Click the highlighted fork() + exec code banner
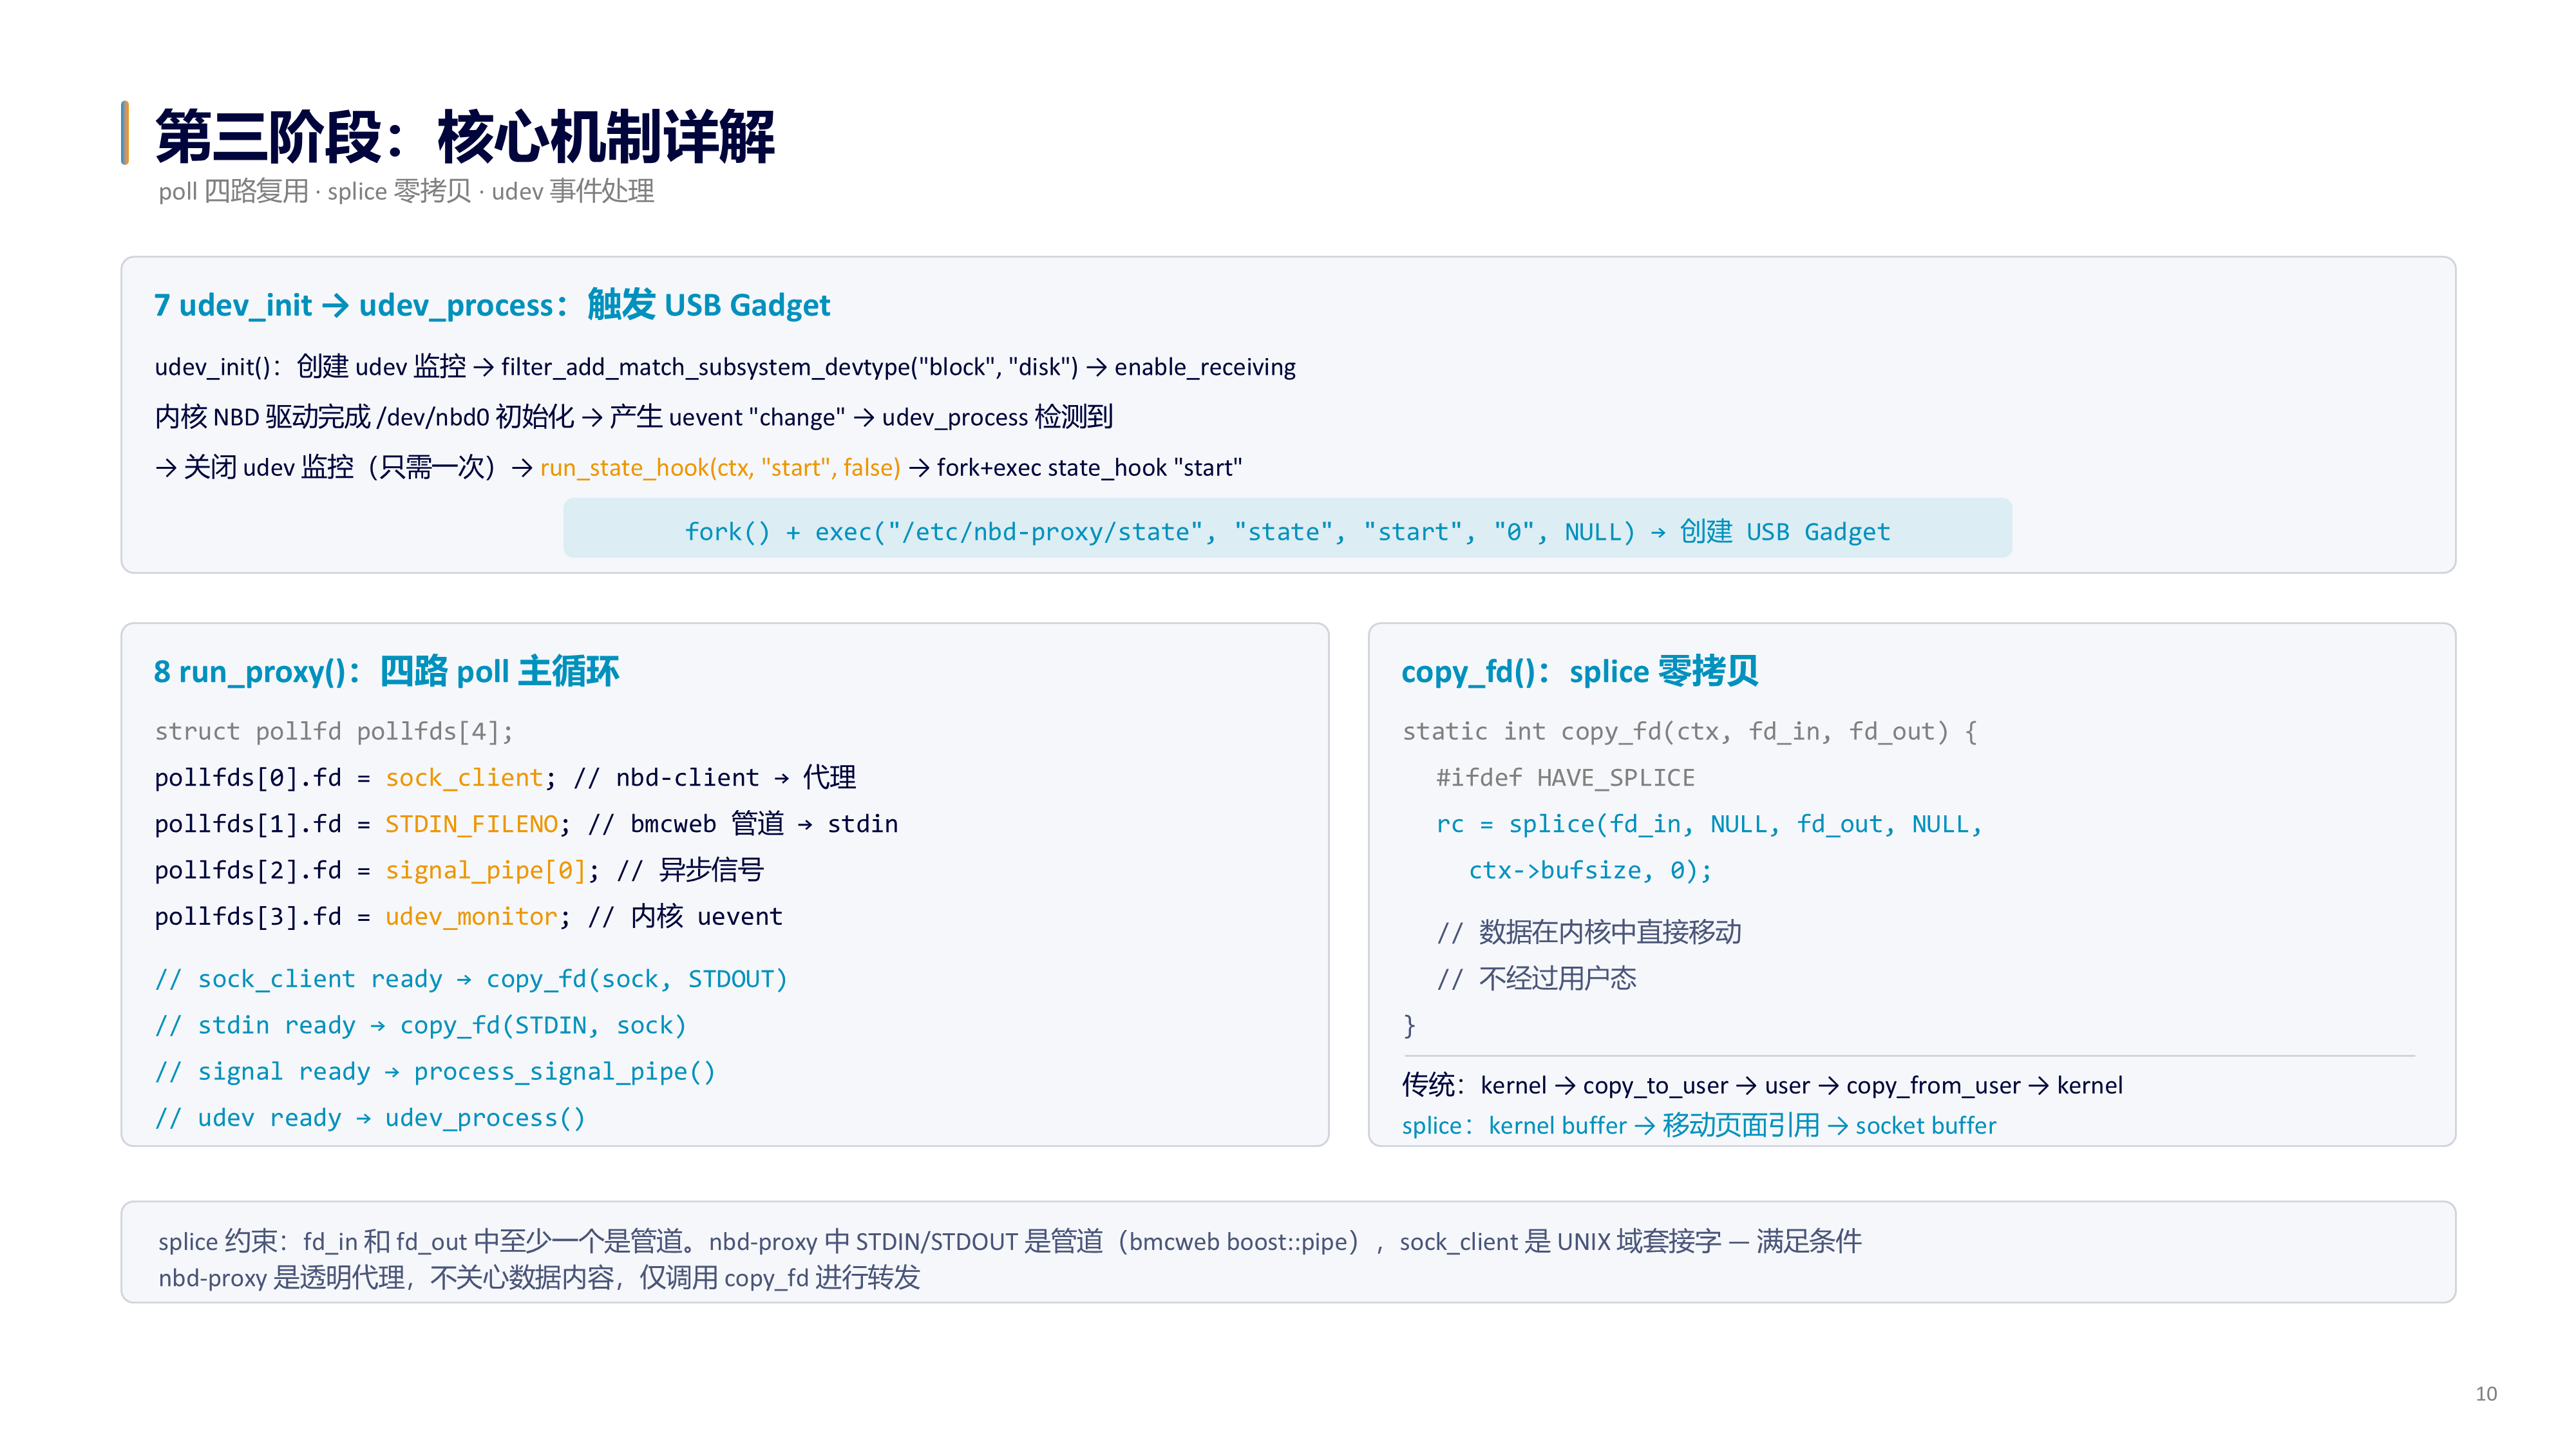This screenshot has width=2576, height=1449. [1287, 531]
